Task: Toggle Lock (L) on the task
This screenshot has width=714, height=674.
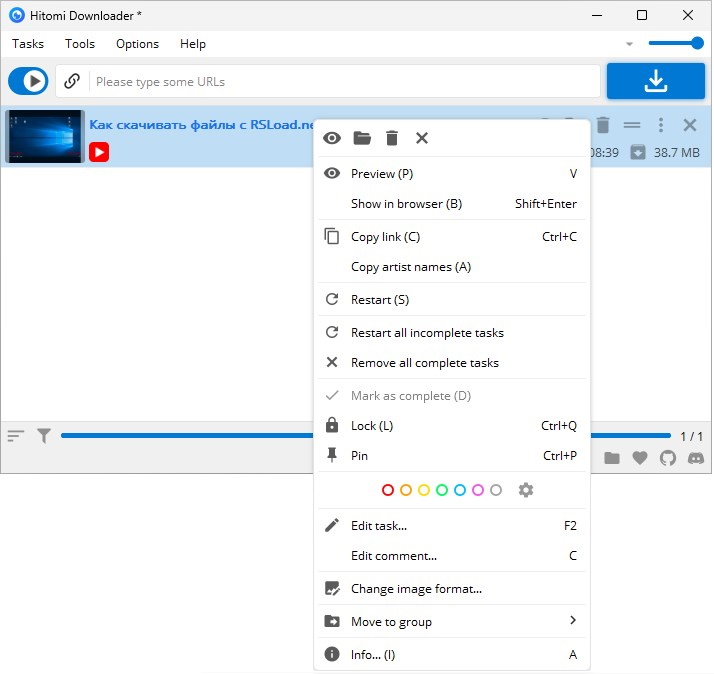Action: 451,426
